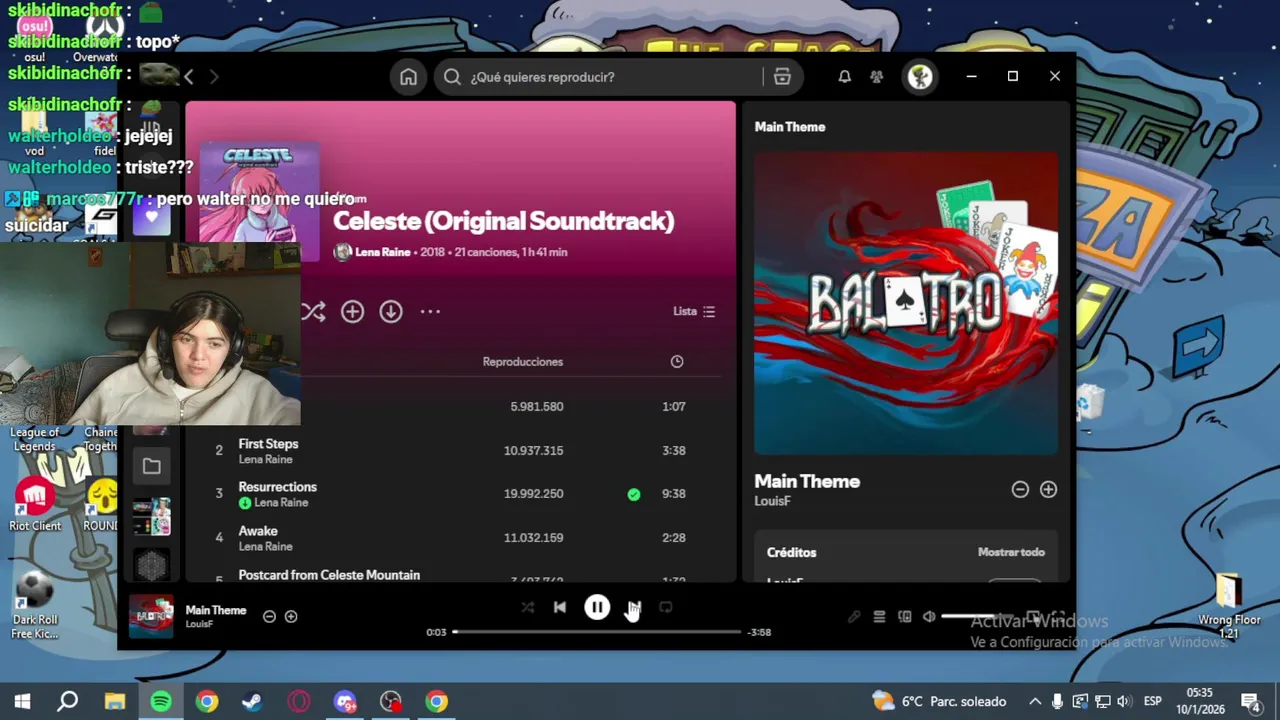
Task: Expand hidden system tray icons chevron
Action: [x=1035, y=701]
